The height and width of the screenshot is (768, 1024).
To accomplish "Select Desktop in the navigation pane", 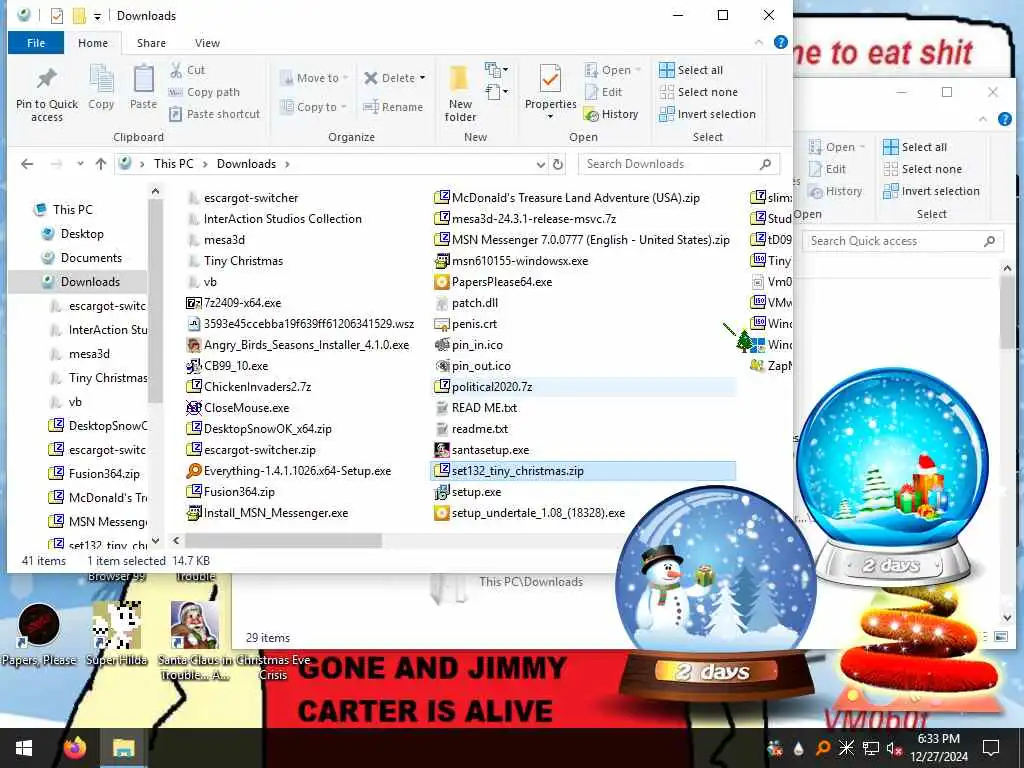I will click(82, 234).
